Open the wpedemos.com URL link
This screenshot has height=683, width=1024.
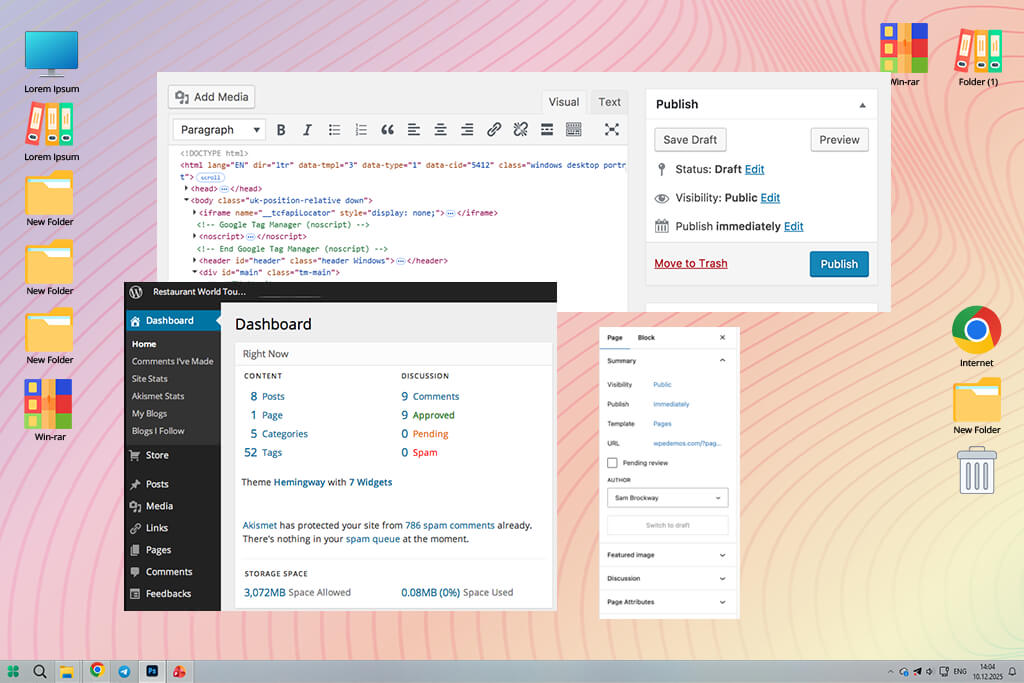(687, 443)
